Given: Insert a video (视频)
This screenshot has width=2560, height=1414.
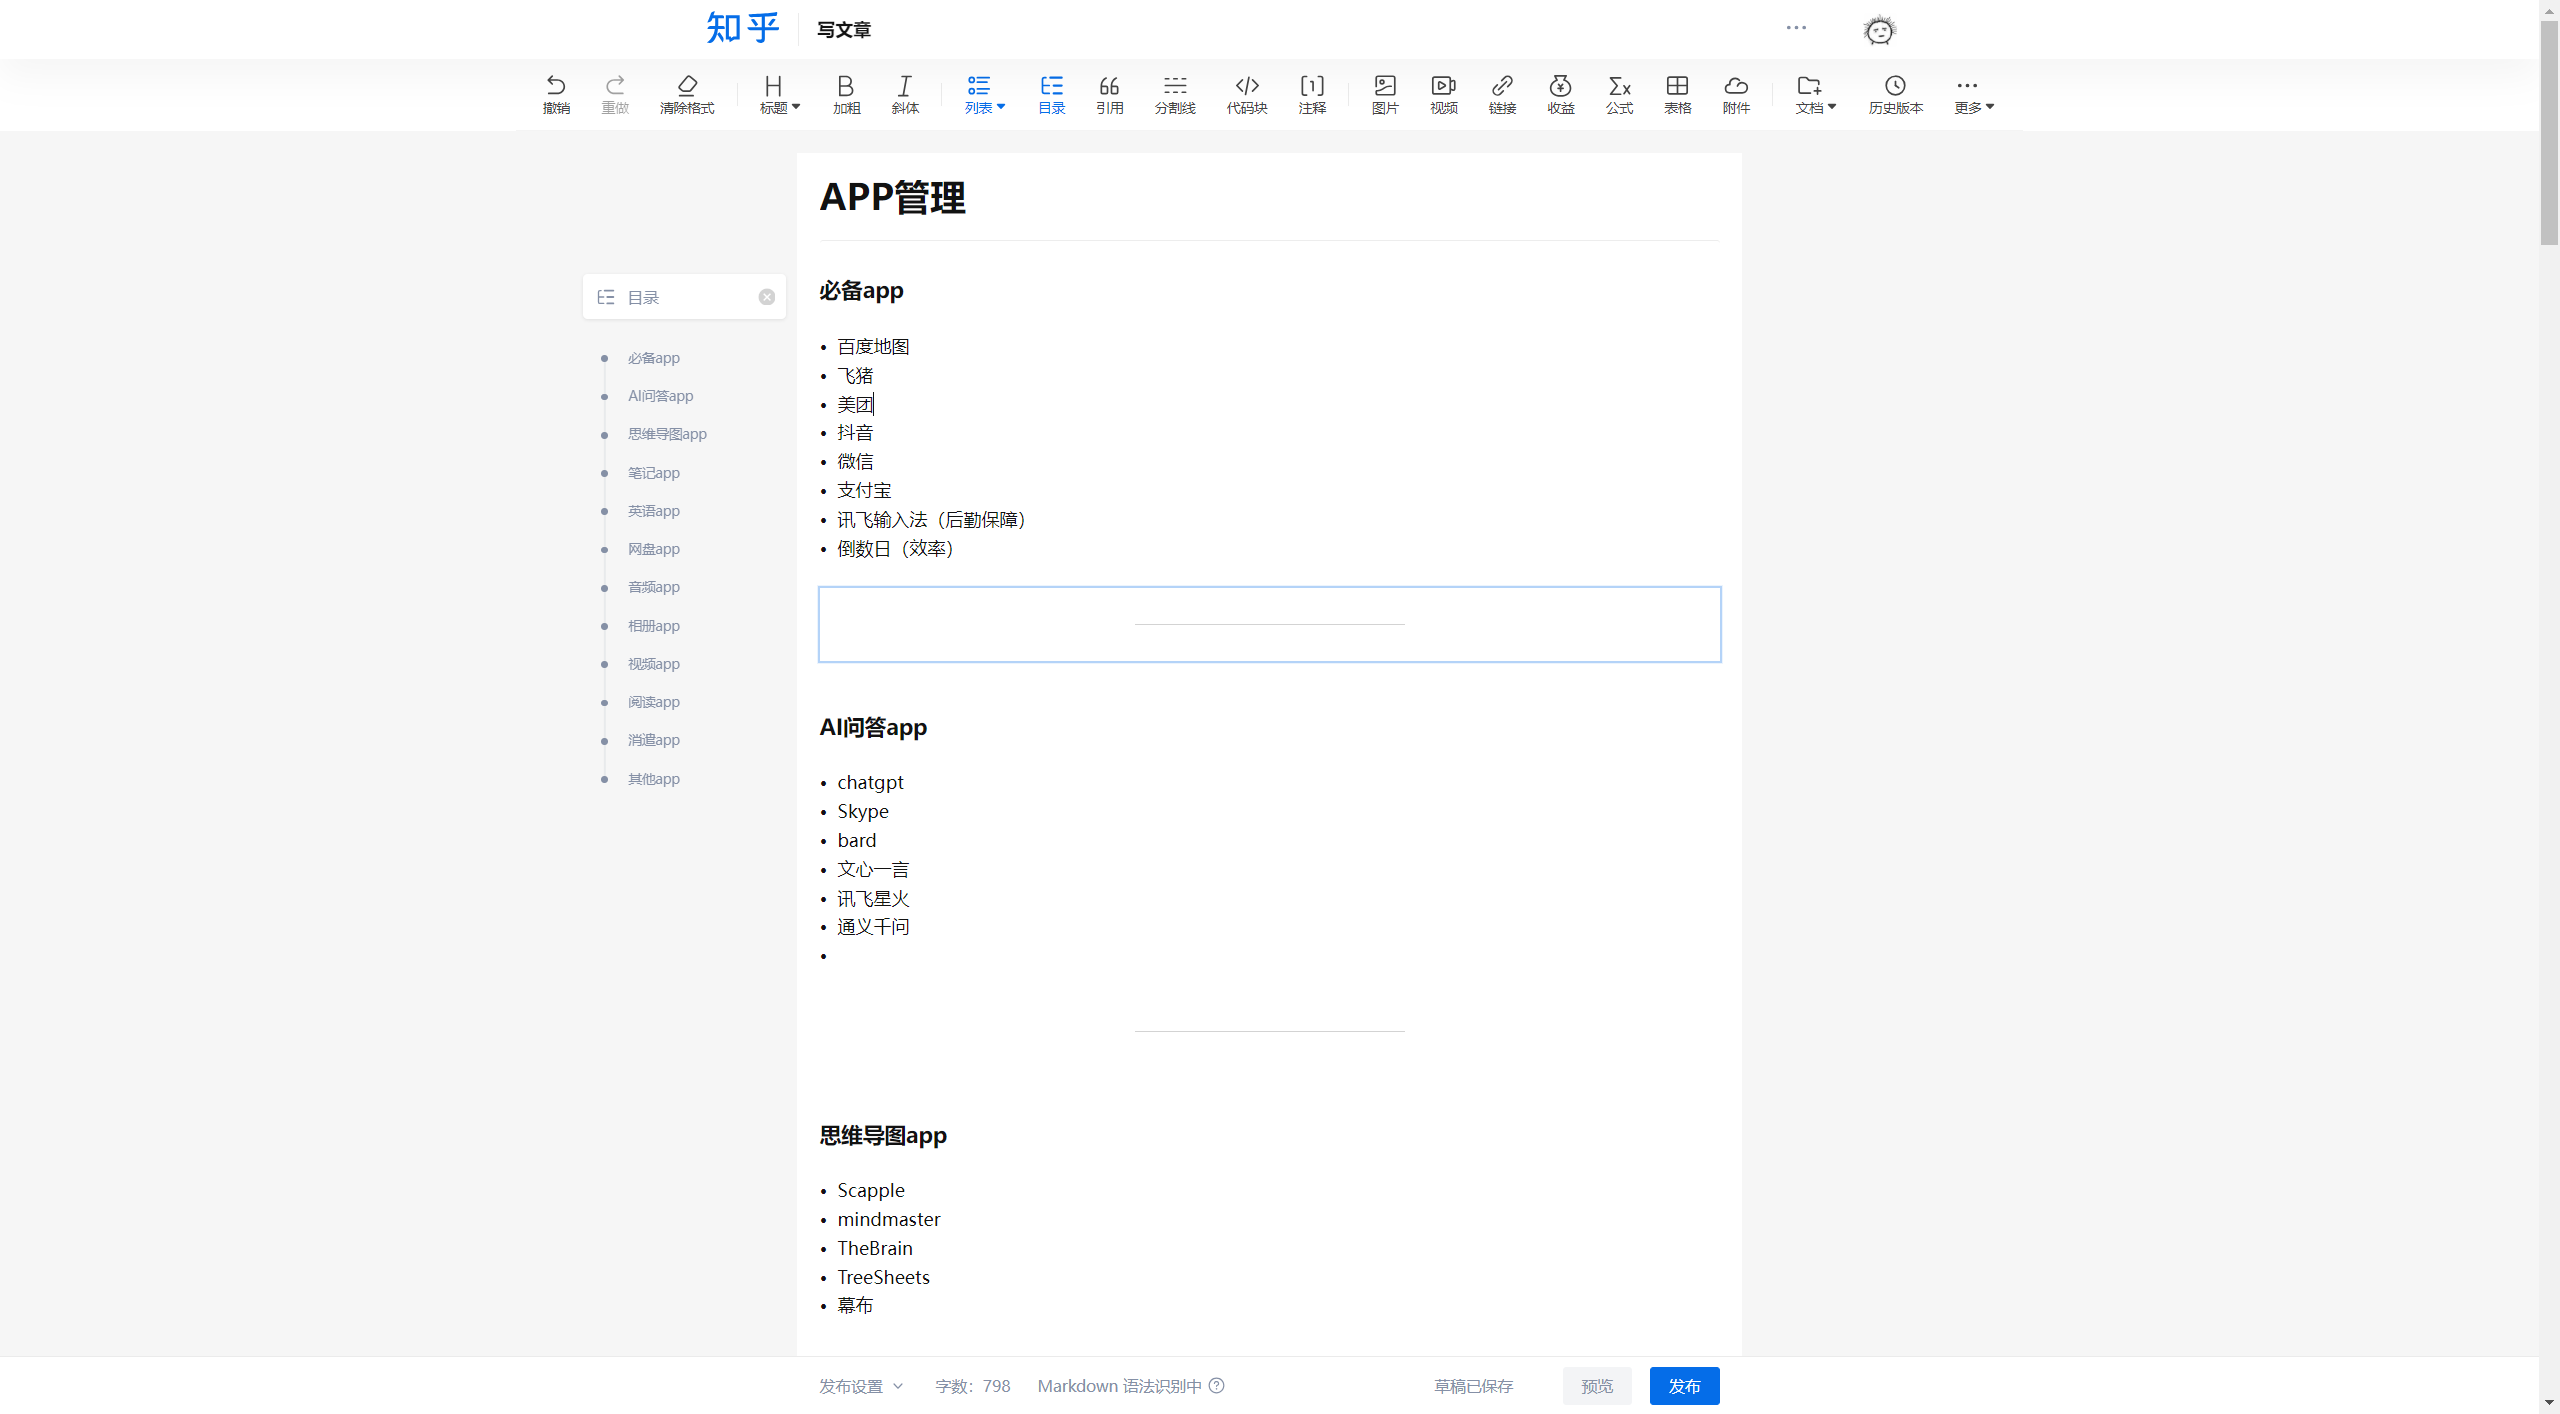Looking at the screenshot, I should tap(1443, 95).
